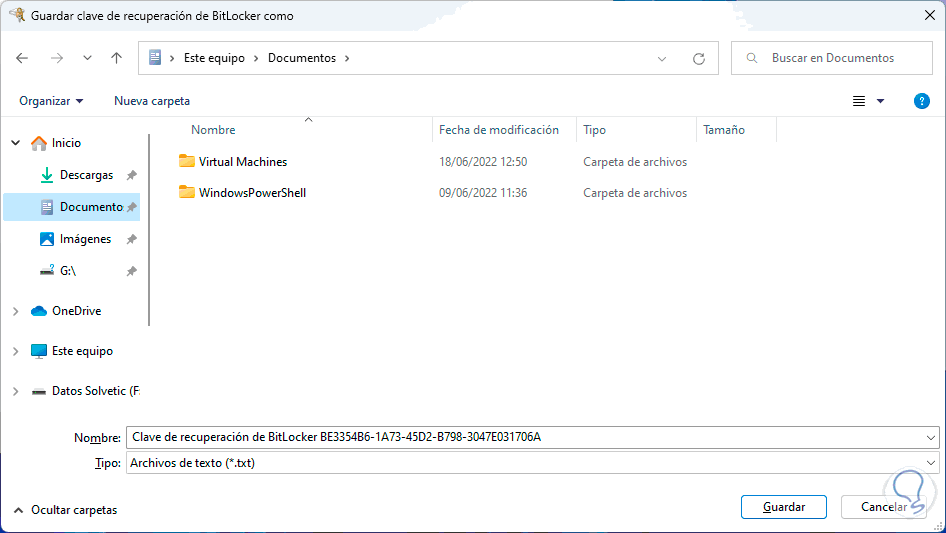Expand the 'Este equipo' tree node
This screenshot has width=946, height=533.
pyautogui.click(x=16, y=351)
